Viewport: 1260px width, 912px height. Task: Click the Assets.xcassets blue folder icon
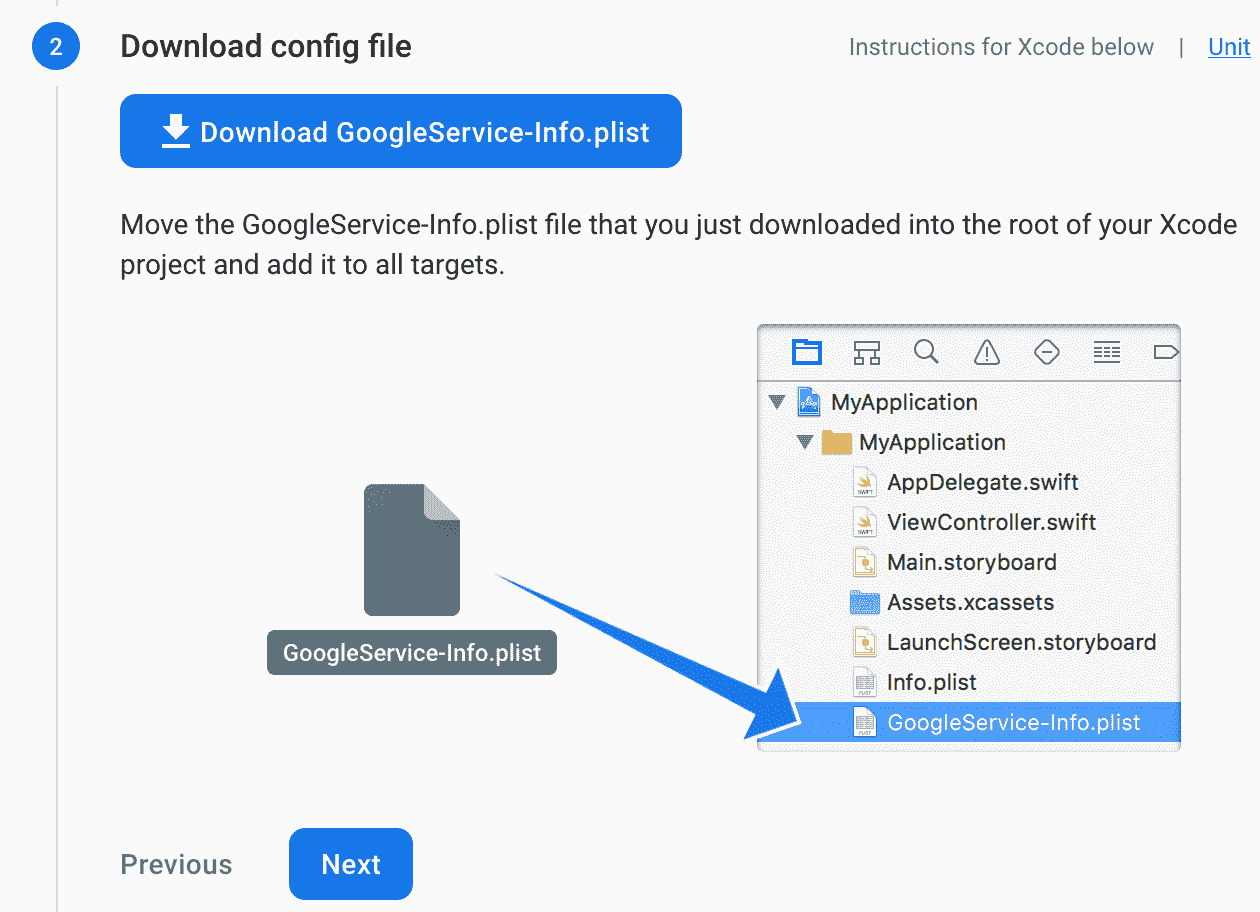(x=864, y=602)
